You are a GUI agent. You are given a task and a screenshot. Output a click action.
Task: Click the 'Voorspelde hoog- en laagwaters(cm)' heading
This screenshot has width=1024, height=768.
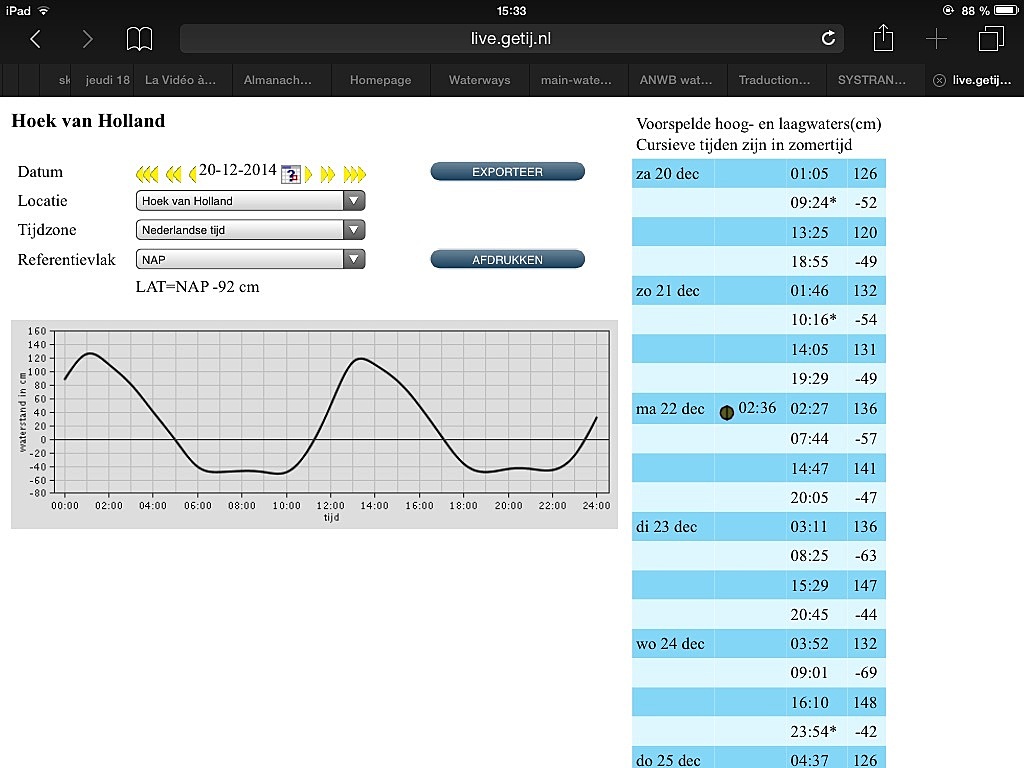[759, 124]
